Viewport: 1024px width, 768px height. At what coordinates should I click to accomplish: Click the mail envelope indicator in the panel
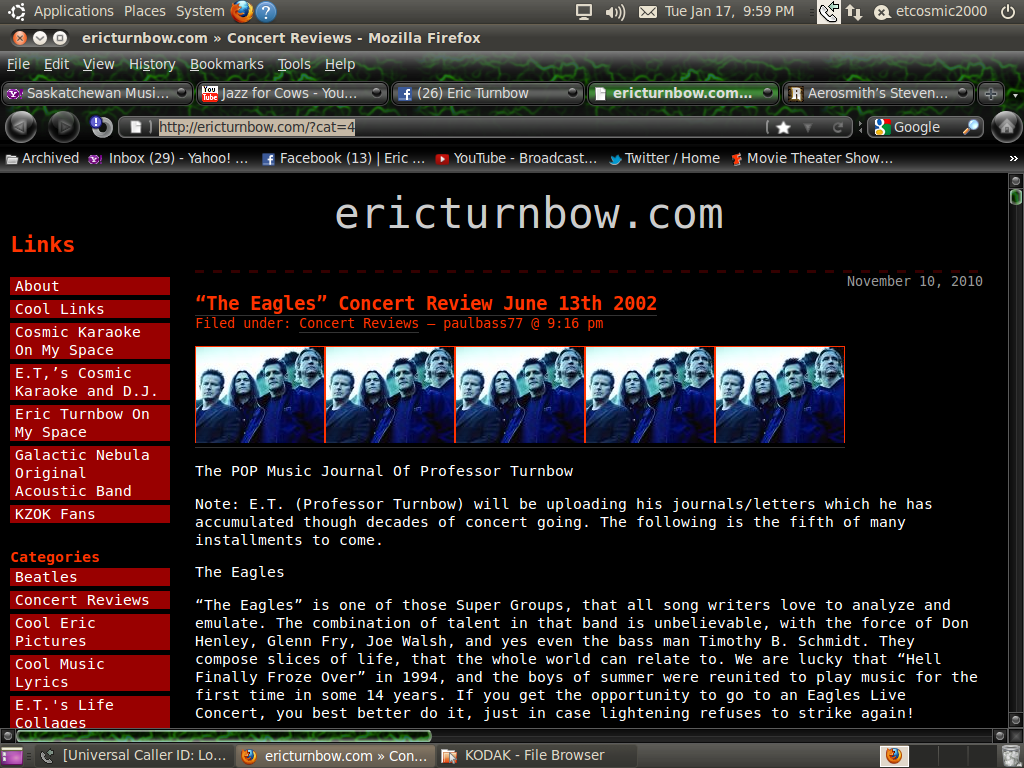(x=647, y=12)
